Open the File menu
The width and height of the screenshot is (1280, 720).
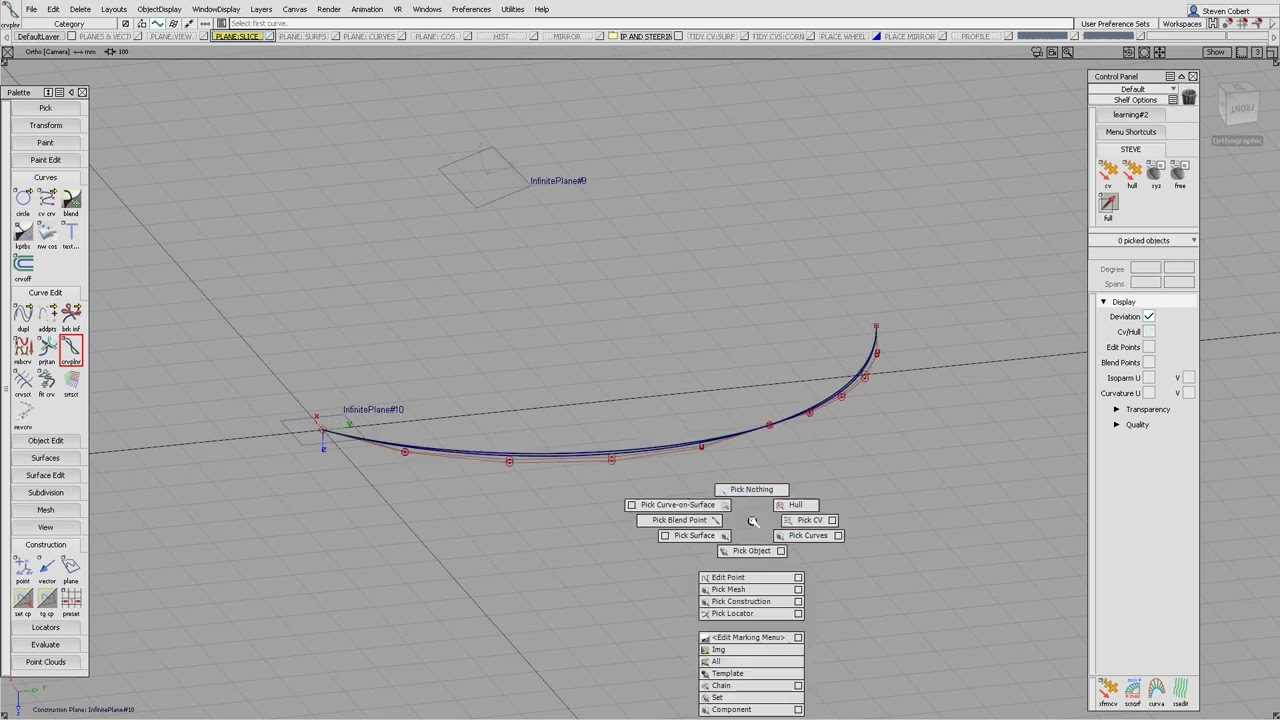pos(31,9)
